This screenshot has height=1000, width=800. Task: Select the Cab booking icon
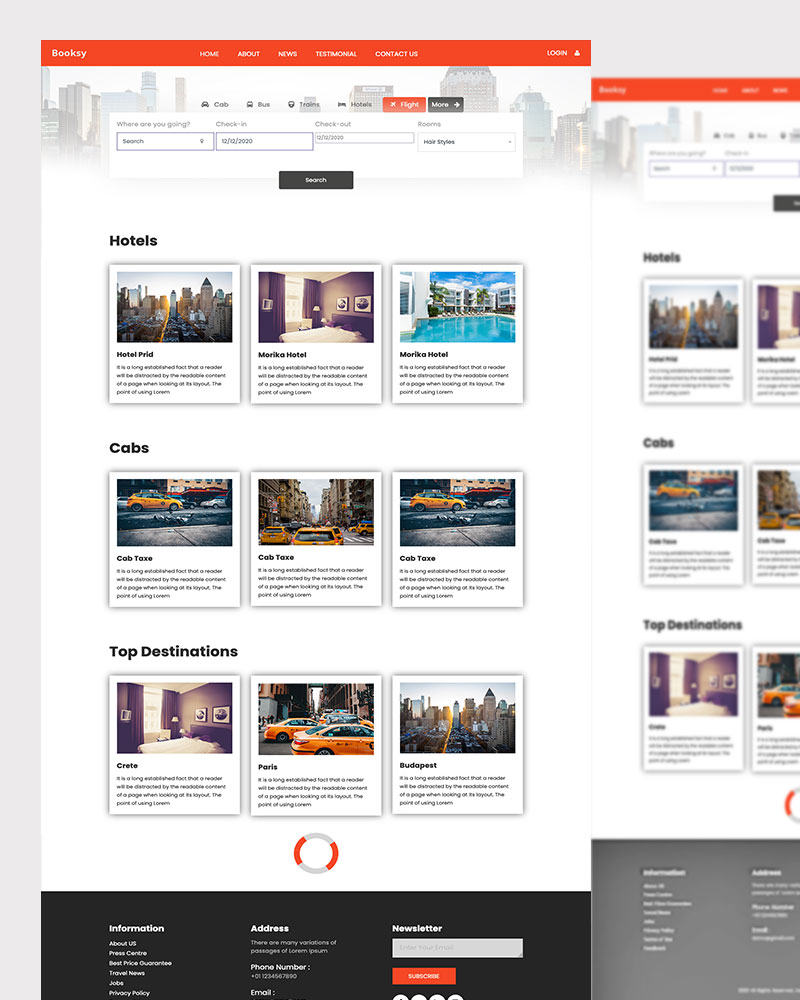pos(204,104)
